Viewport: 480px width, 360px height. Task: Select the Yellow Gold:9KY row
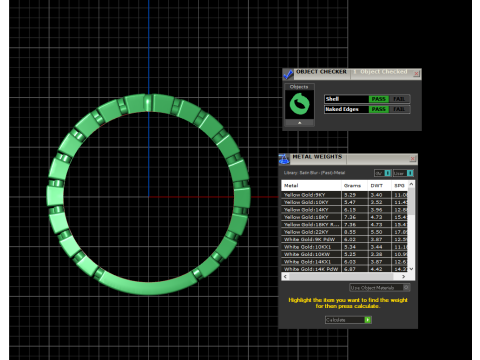344,195
